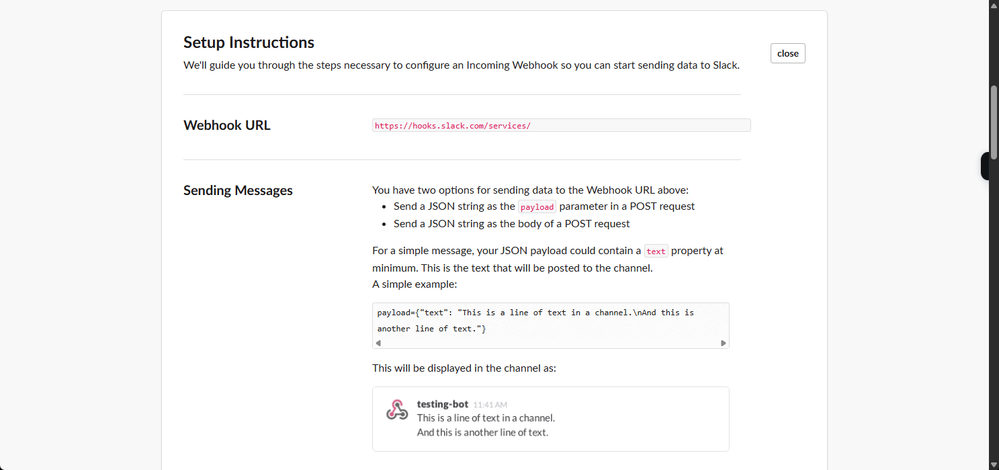Click the Sending Messages section heading

click(238, 190)
